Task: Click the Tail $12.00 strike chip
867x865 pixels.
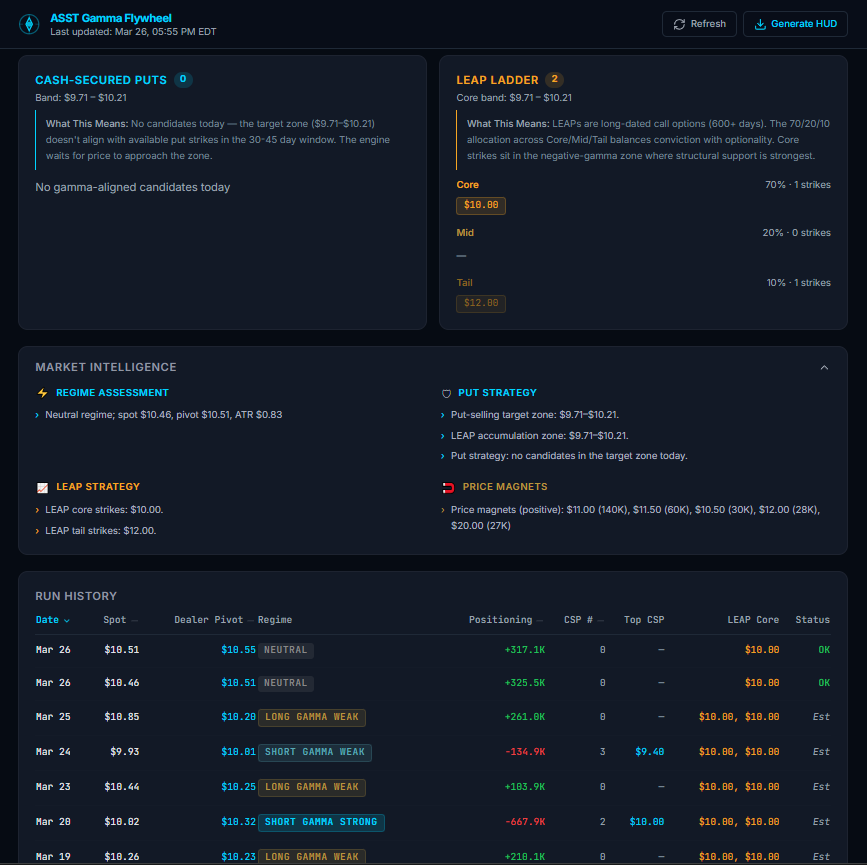Action: [480, 303]
